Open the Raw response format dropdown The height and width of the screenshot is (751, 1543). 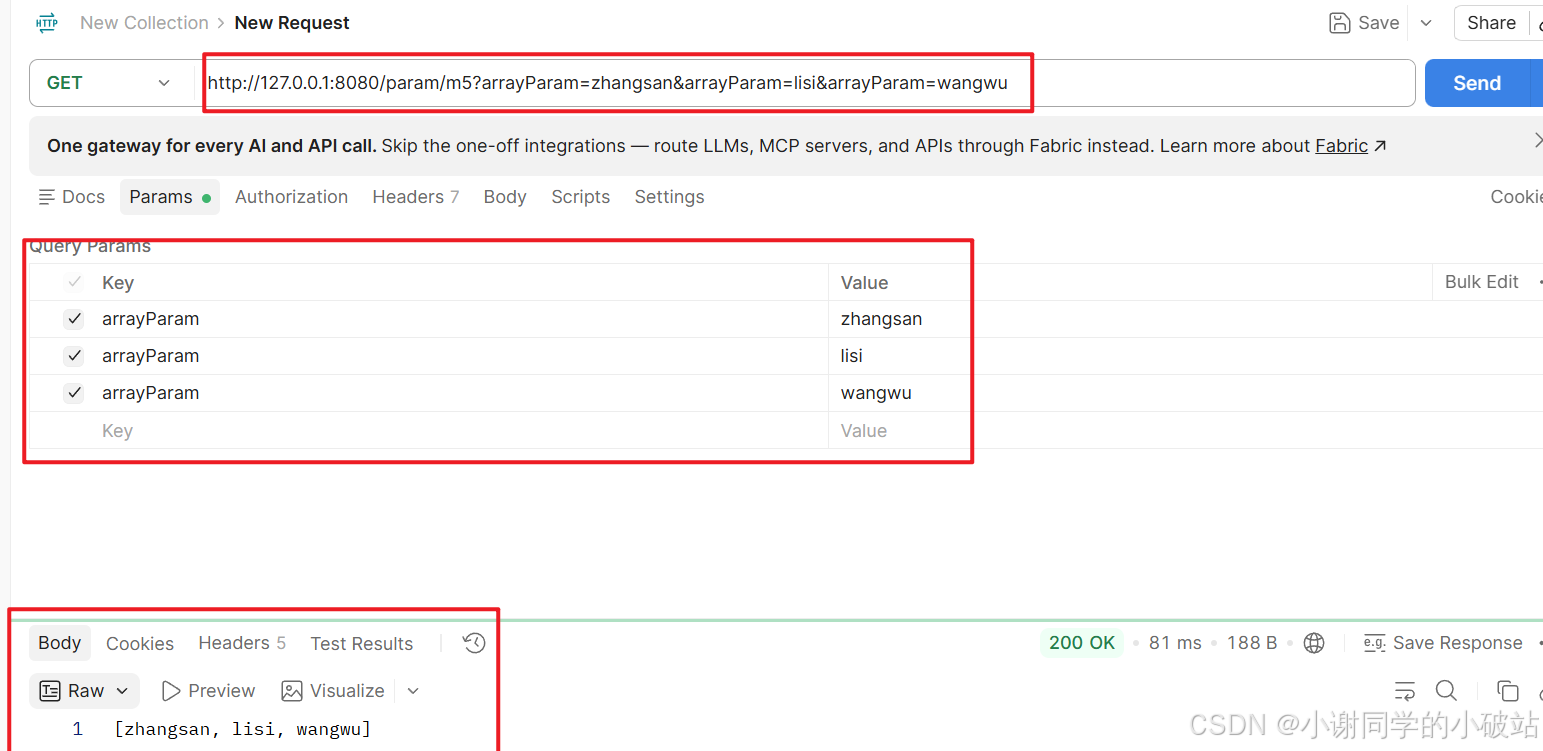click(86, 691)
